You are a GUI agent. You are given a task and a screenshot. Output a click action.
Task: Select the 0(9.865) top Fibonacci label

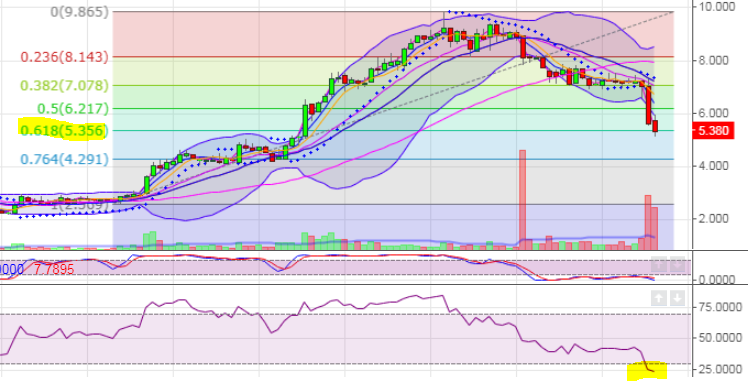[80, 12]
